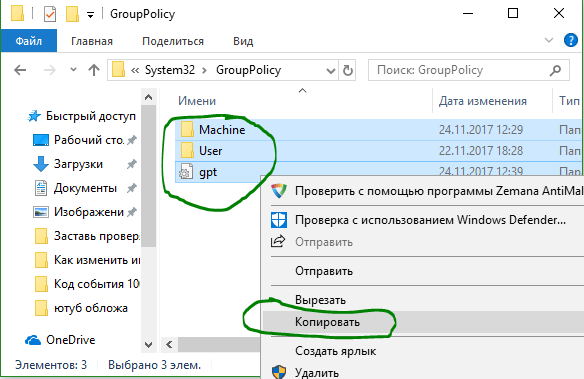
Task: Choose Копировать from the context menu
Action: point(423,322)
